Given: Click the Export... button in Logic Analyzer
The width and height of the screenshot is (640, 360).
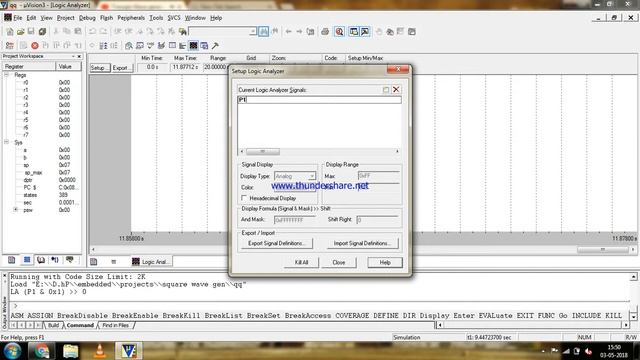Looking at the screenshot, I should click(x=122, y=68).
